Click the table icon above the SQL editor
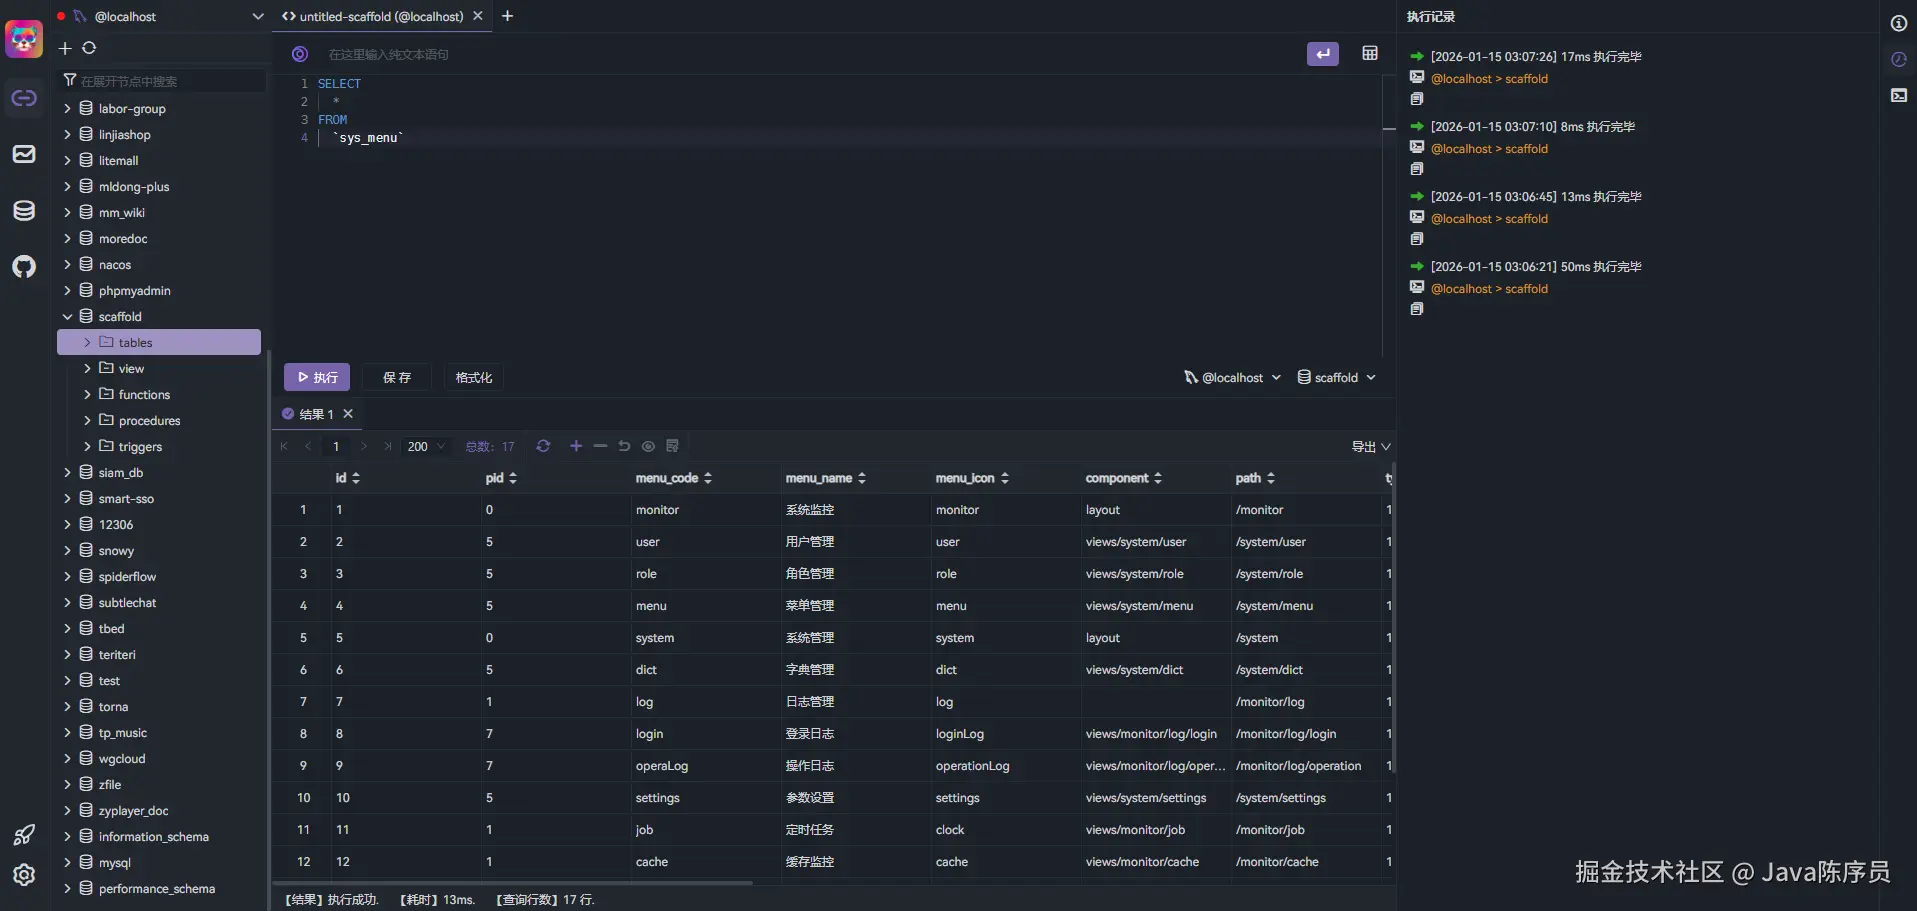1917x911 pixels. [1370, 53]
